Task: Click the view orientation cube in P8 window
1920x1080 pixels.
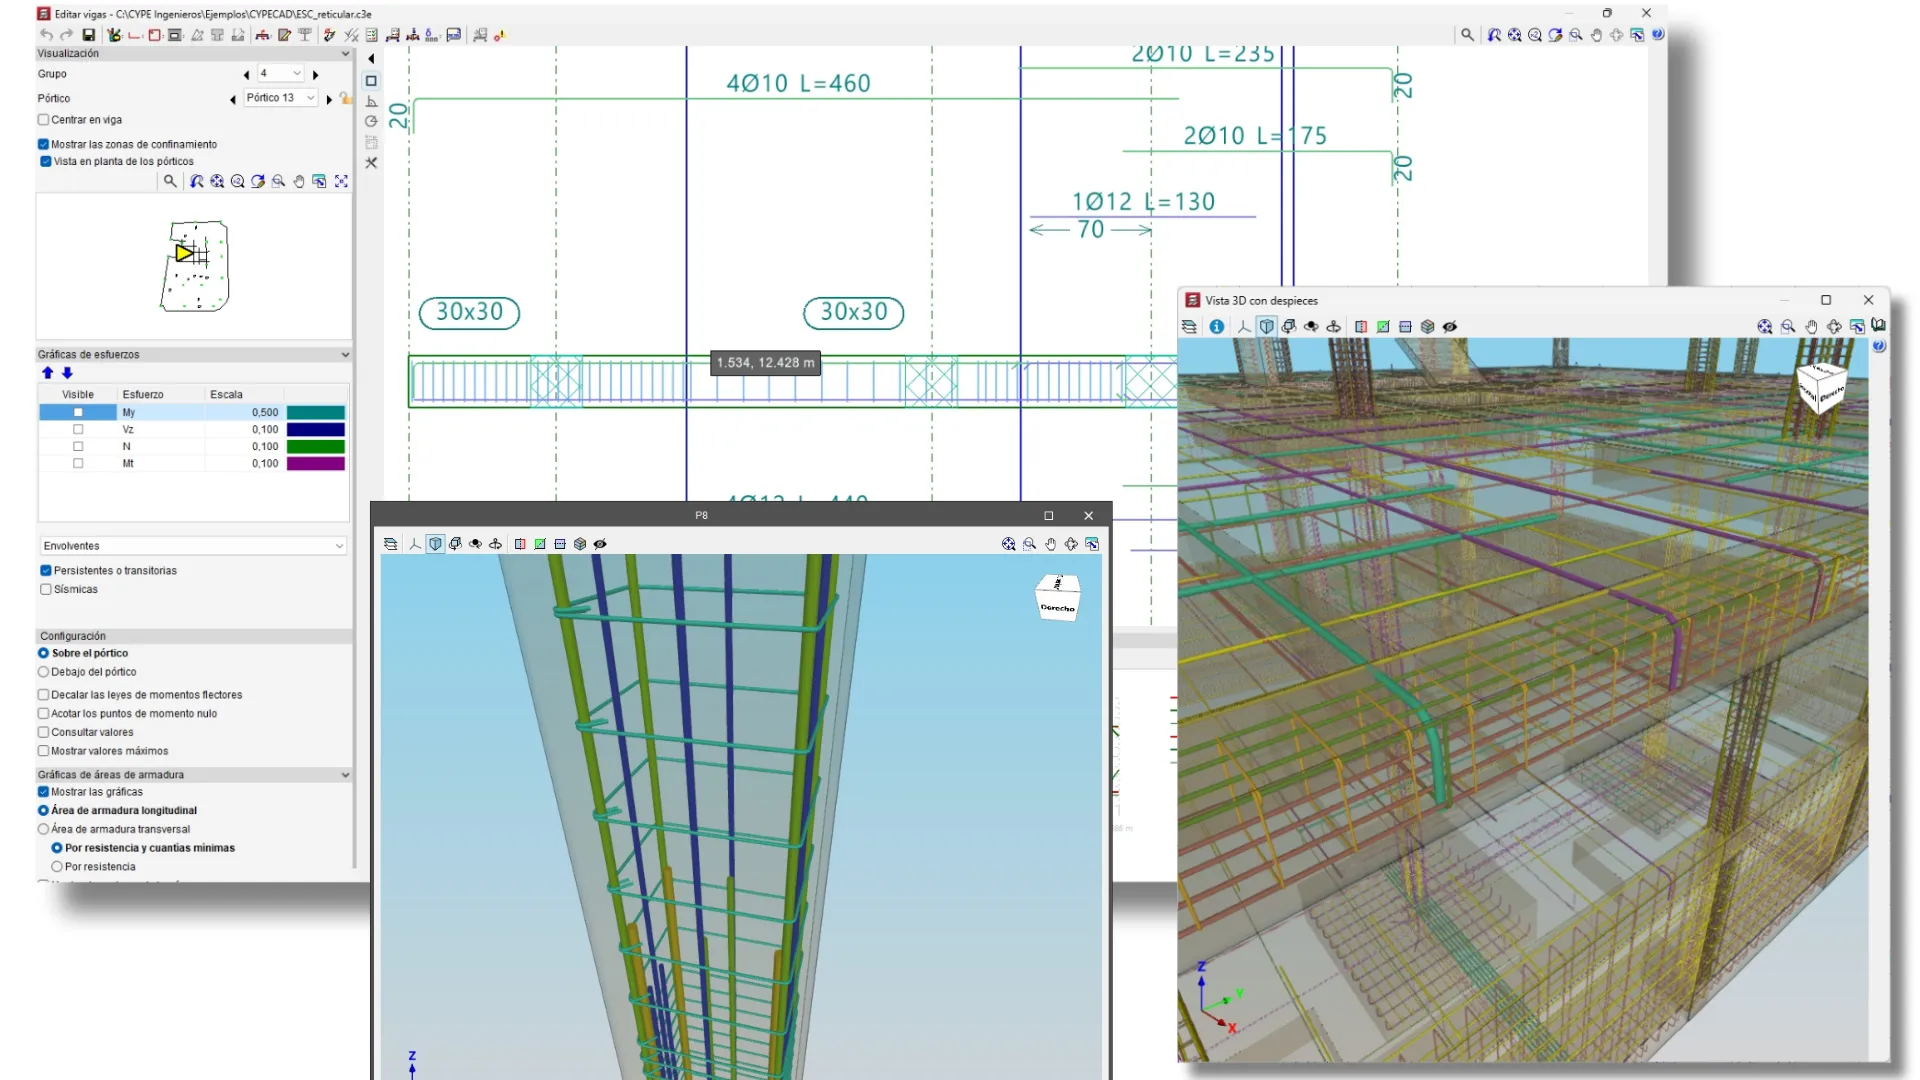Action: (1058, 598)
